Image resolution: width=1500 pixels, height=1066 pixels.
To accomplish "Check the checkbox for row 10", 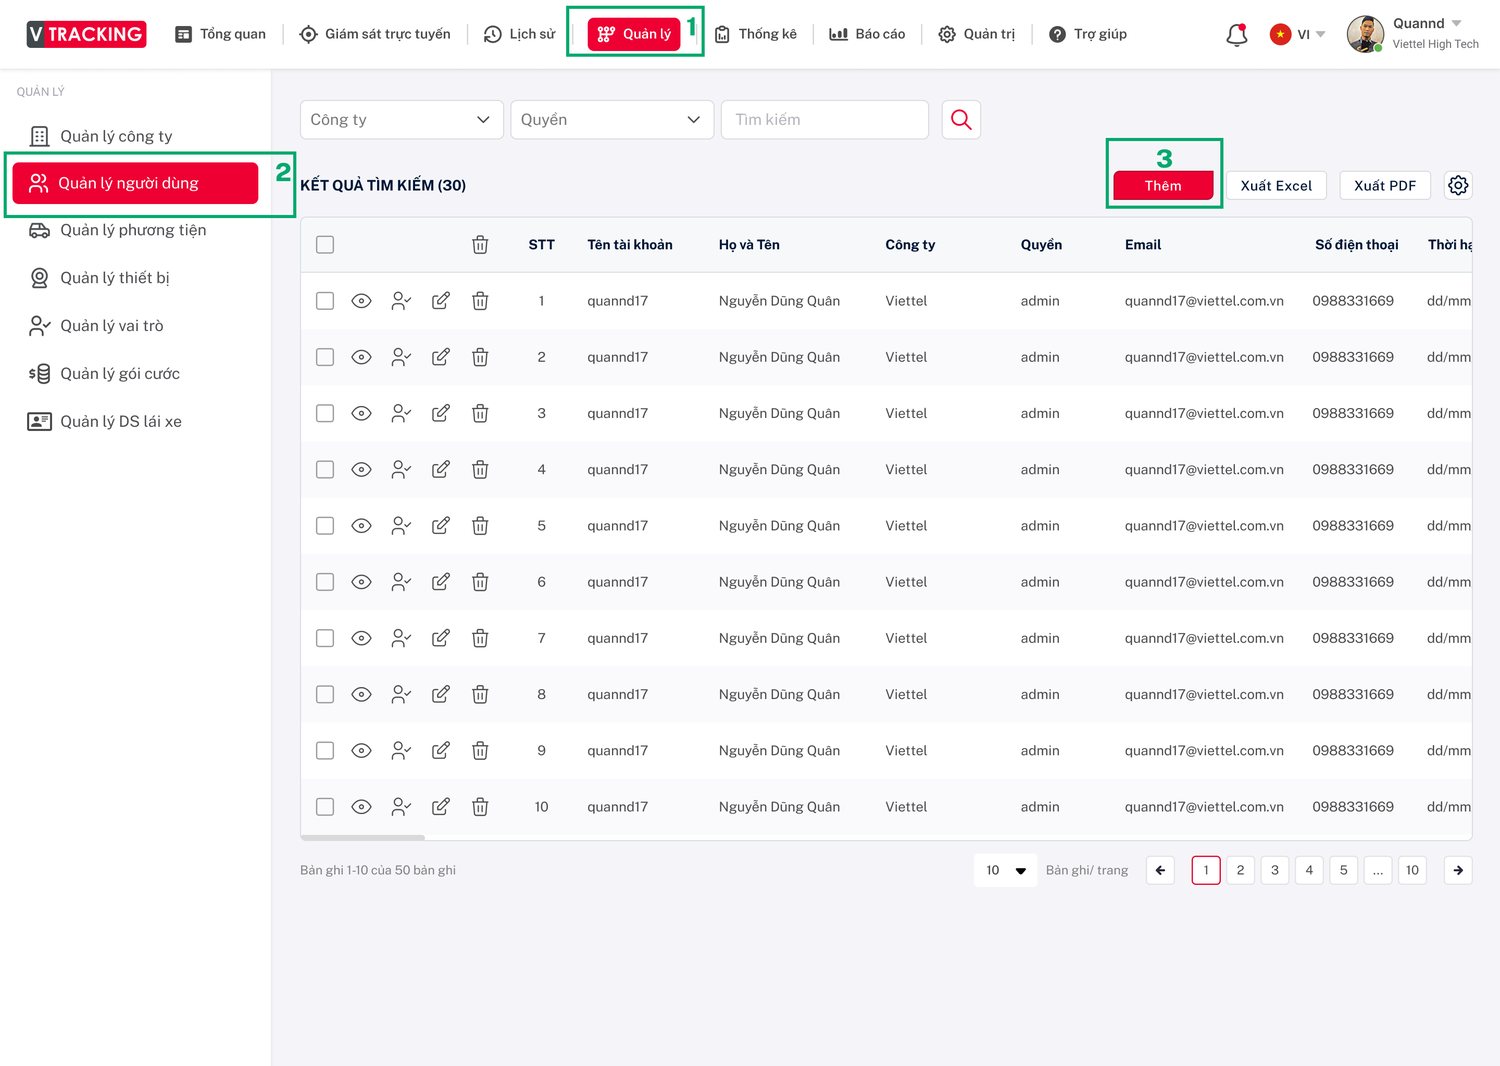I will (x=325, y=806).
